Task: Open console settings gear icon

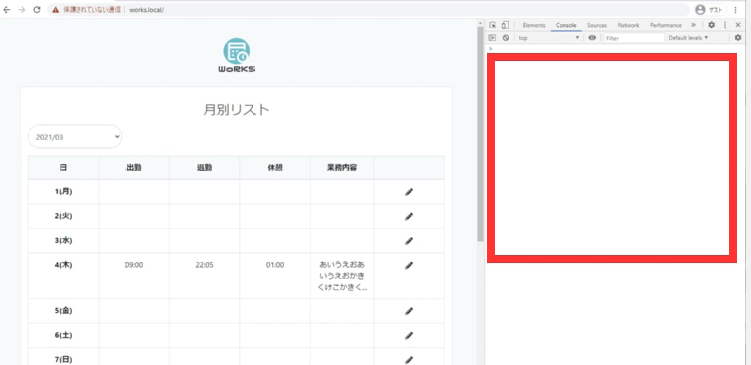Action: 738,38
